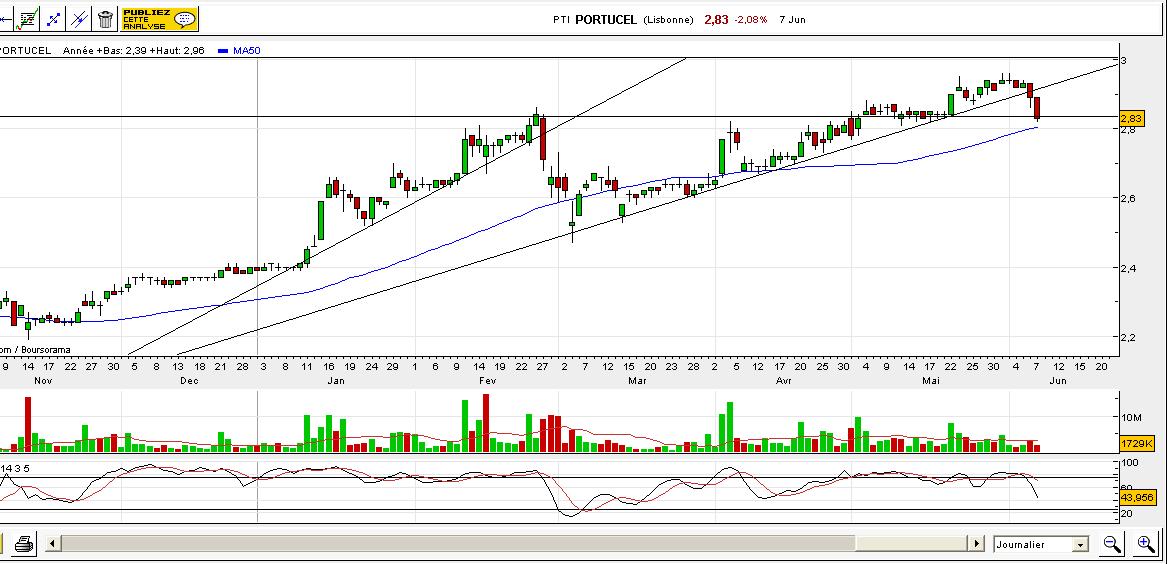Image resolution: width=1167 pixels, height=564 pixels.
Task: Click the zoom in magnifier icon
Action: 1147,544
